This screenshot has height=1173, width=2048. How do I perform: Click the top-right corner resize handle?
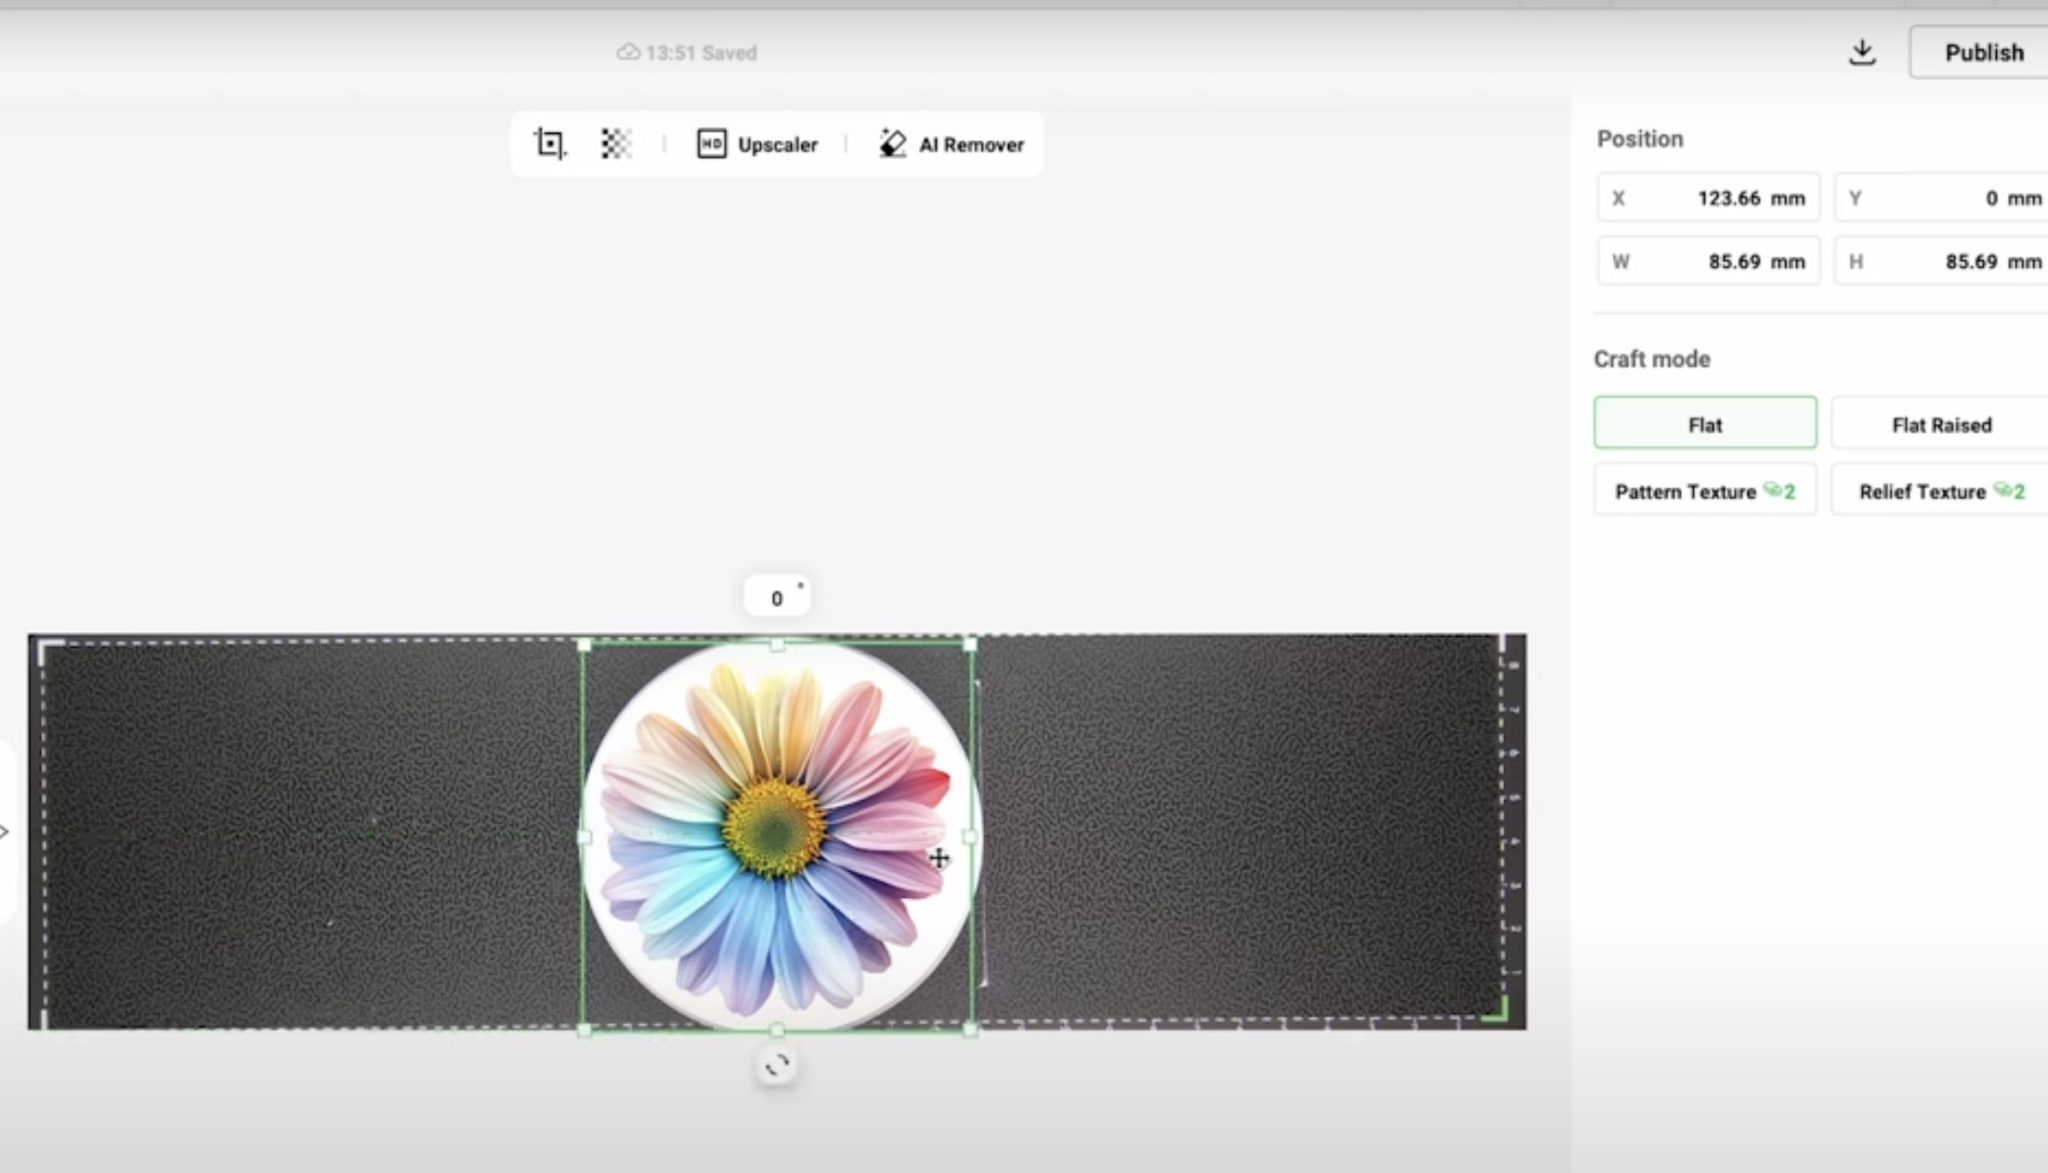pos(969,645)
